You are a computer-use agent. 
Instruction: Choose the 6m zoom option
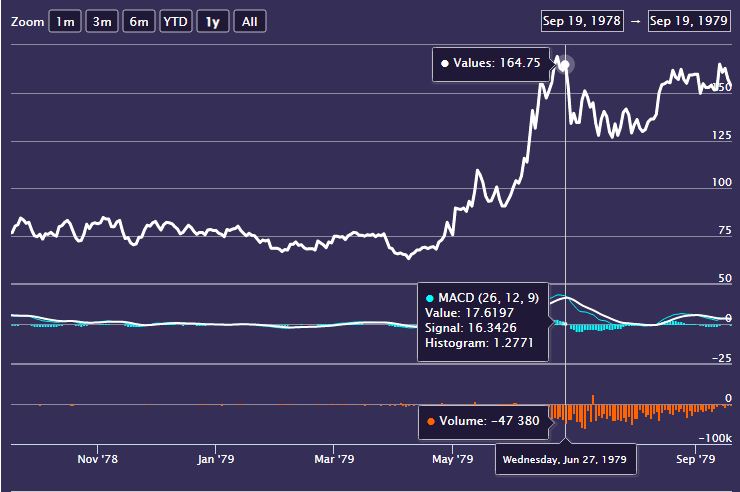[138, 22]
